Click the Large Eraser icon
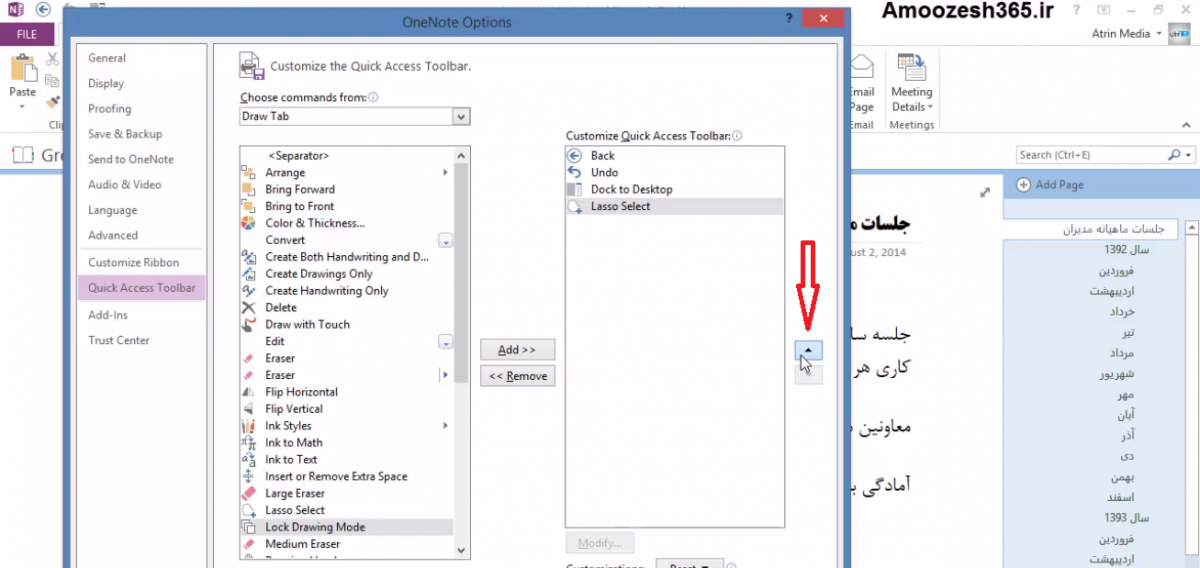 pos(248,493)
